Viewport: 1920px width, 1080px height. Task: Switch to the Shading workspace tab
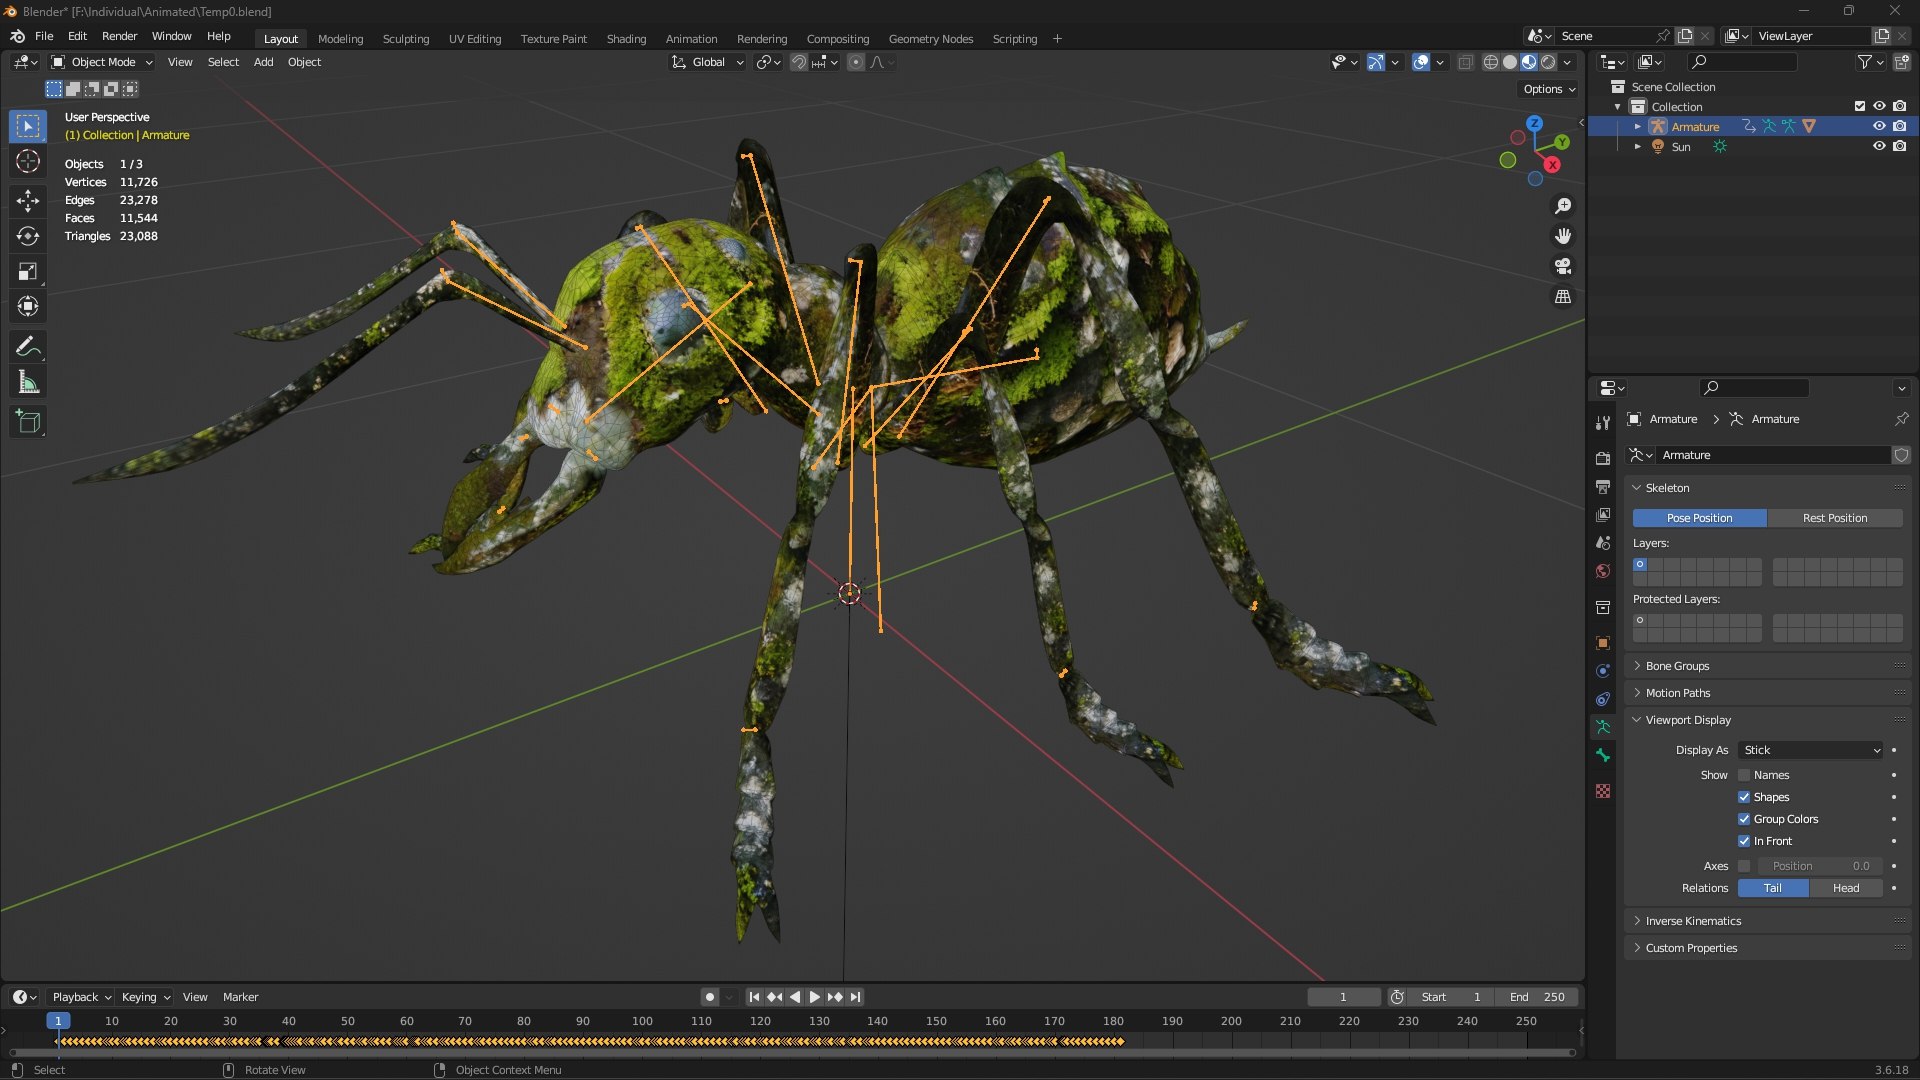point(626,38)
